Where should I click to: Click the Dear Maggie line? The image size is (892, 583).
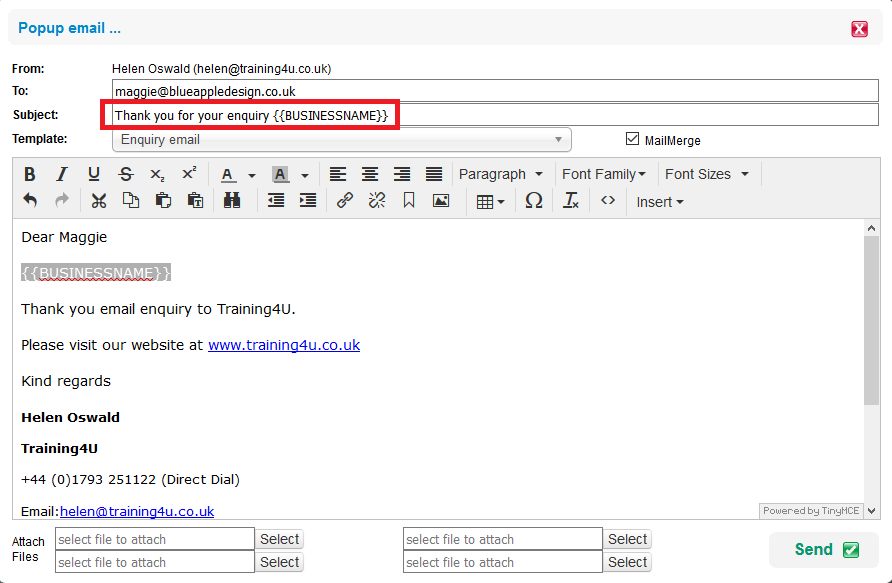tap(64, 237)
